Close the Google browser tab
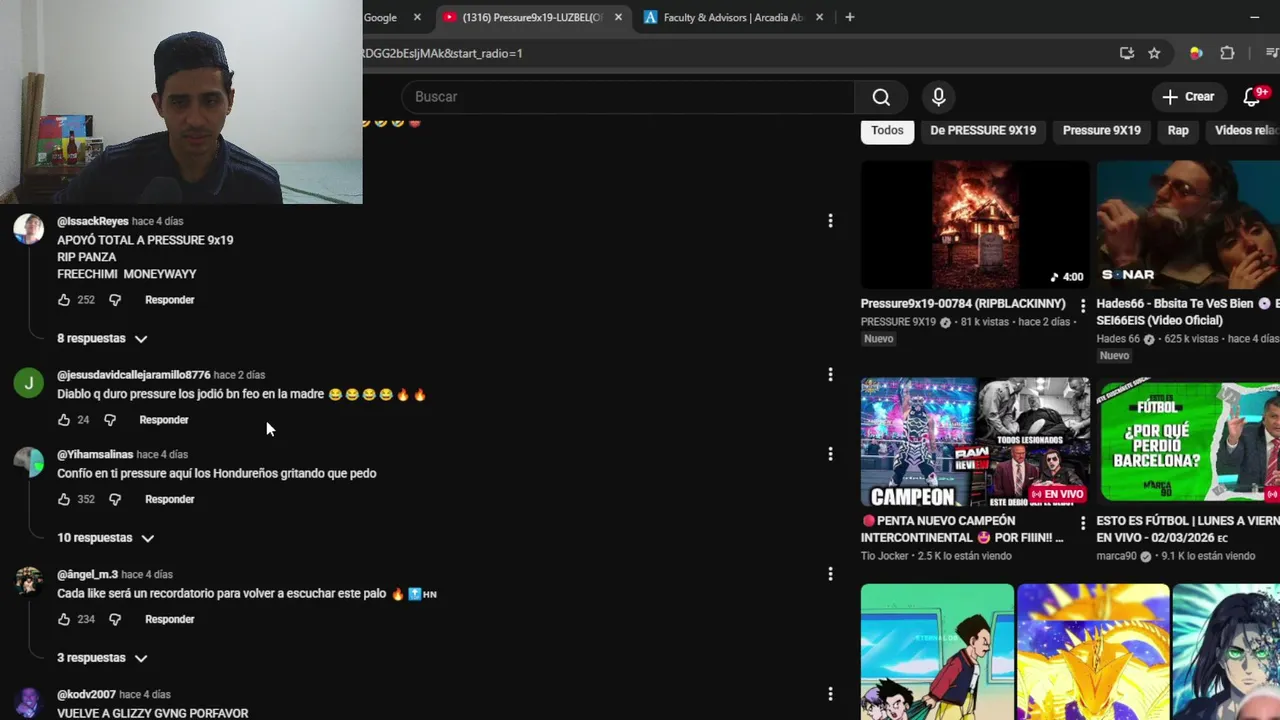1280x720 pixels. (417, 17)
